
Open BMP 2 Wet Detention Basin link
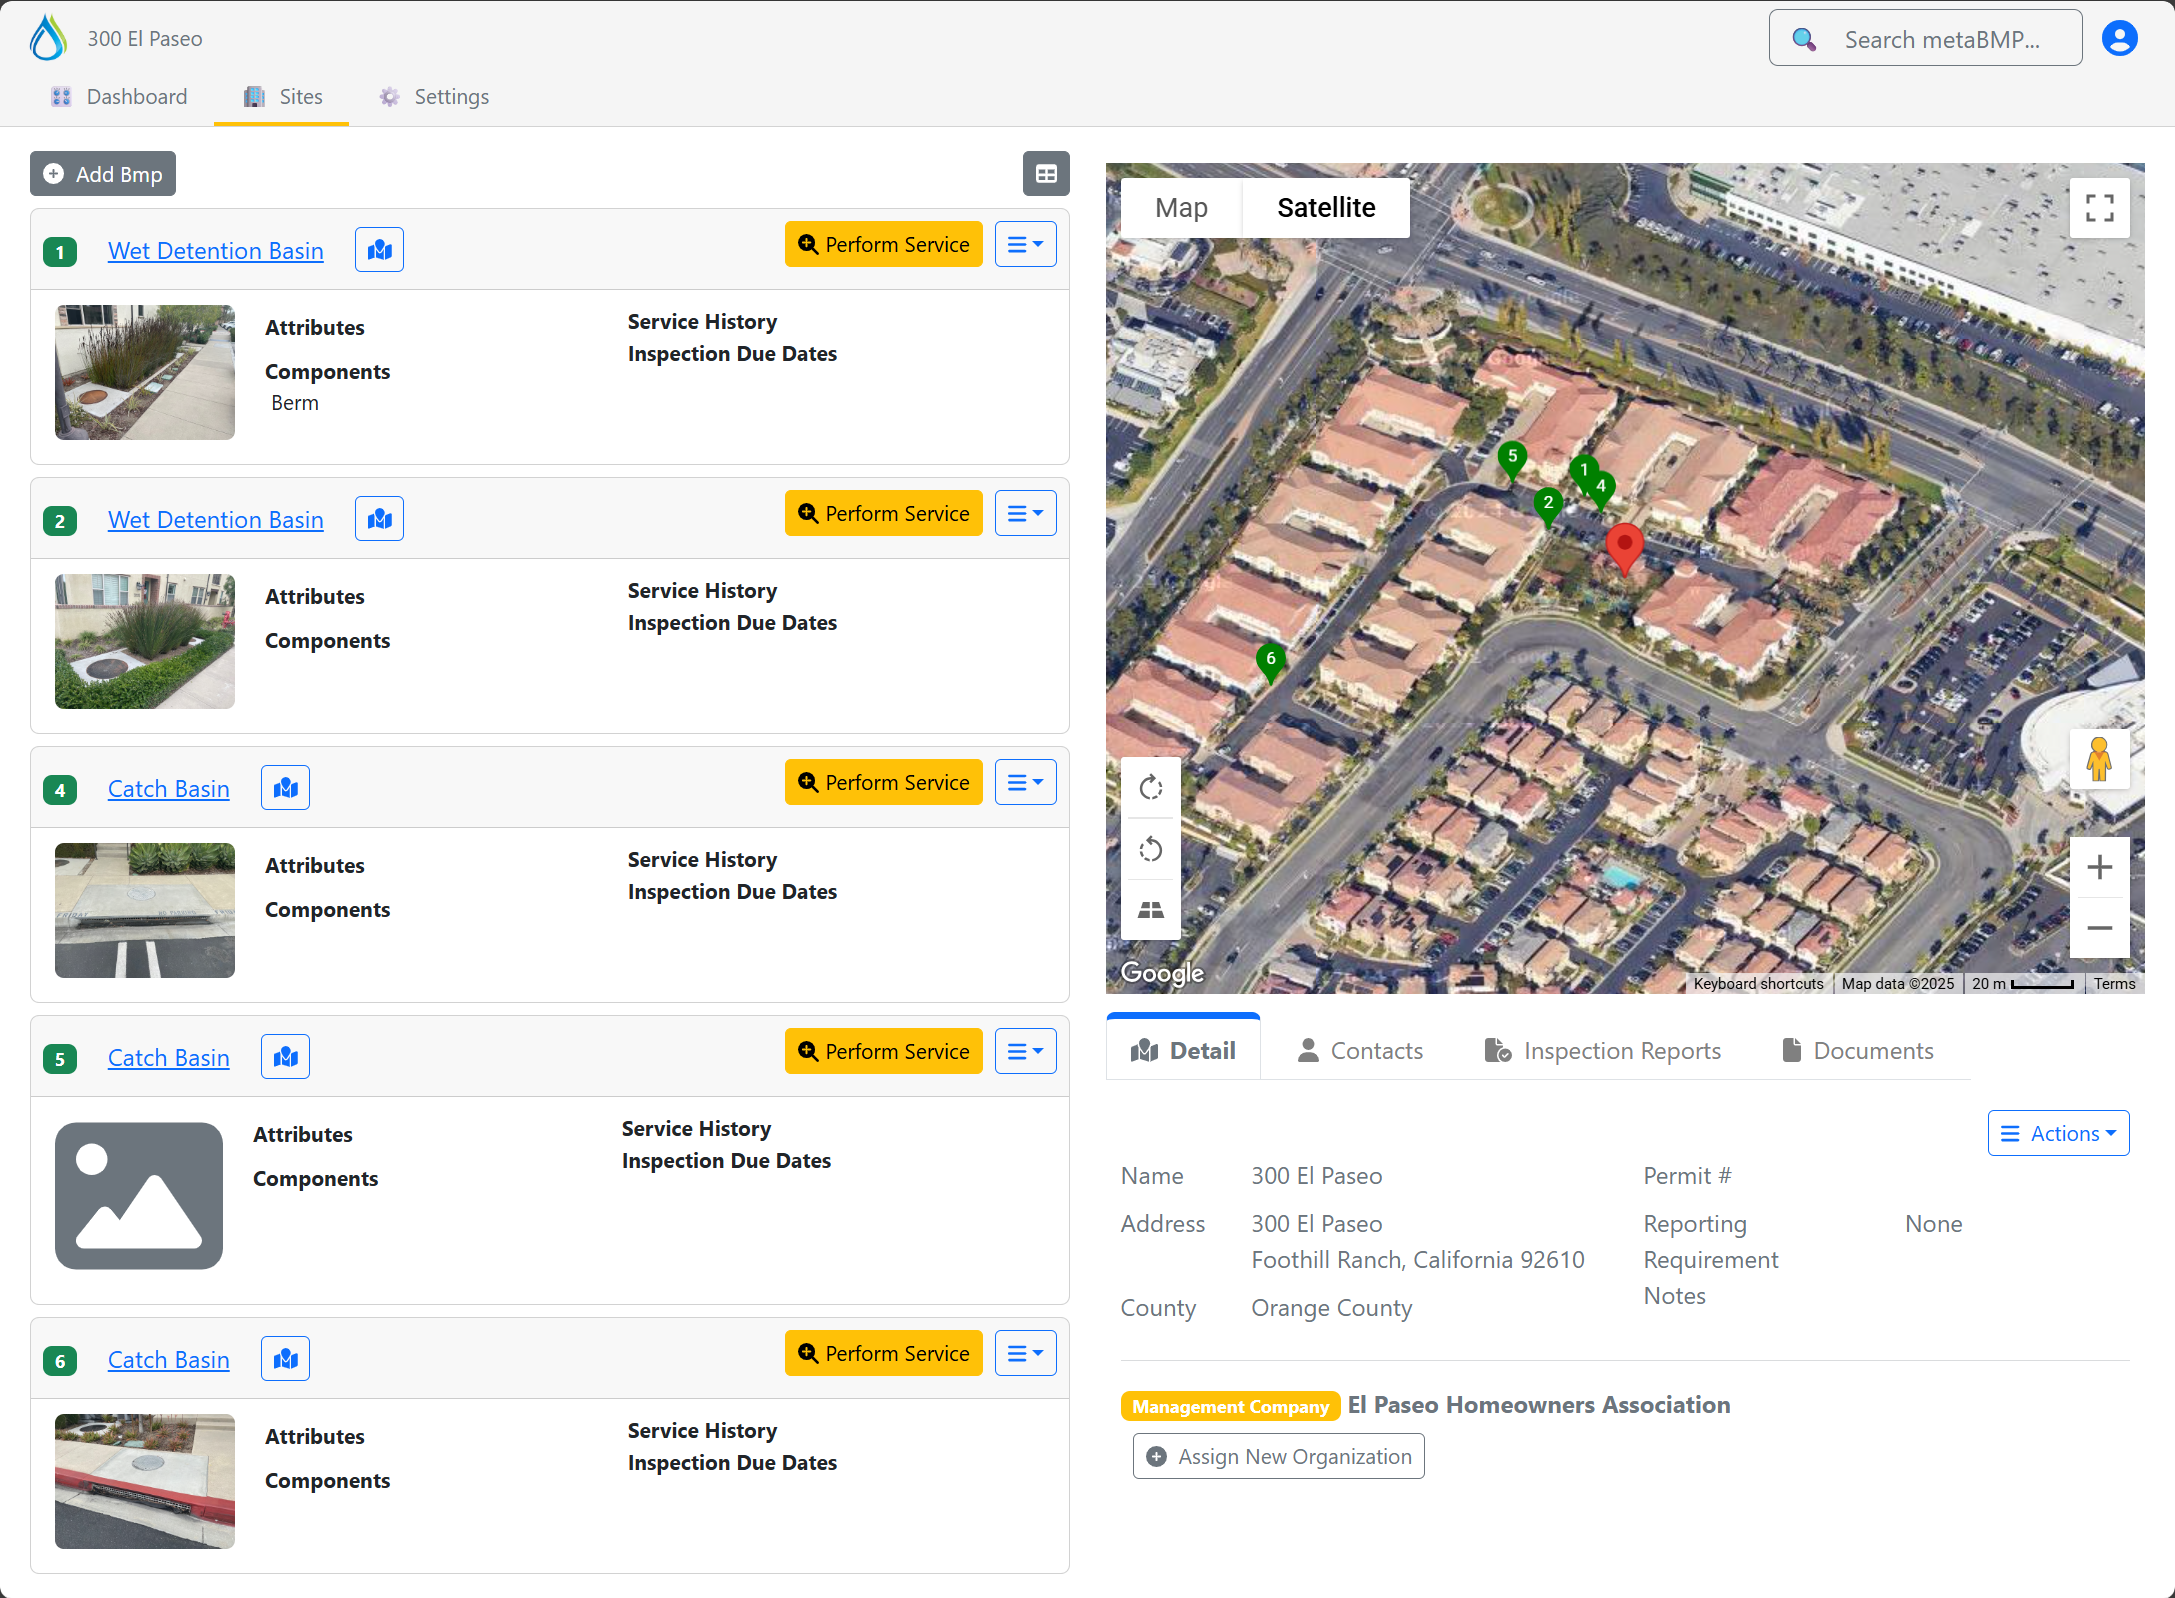click(216, 520)
